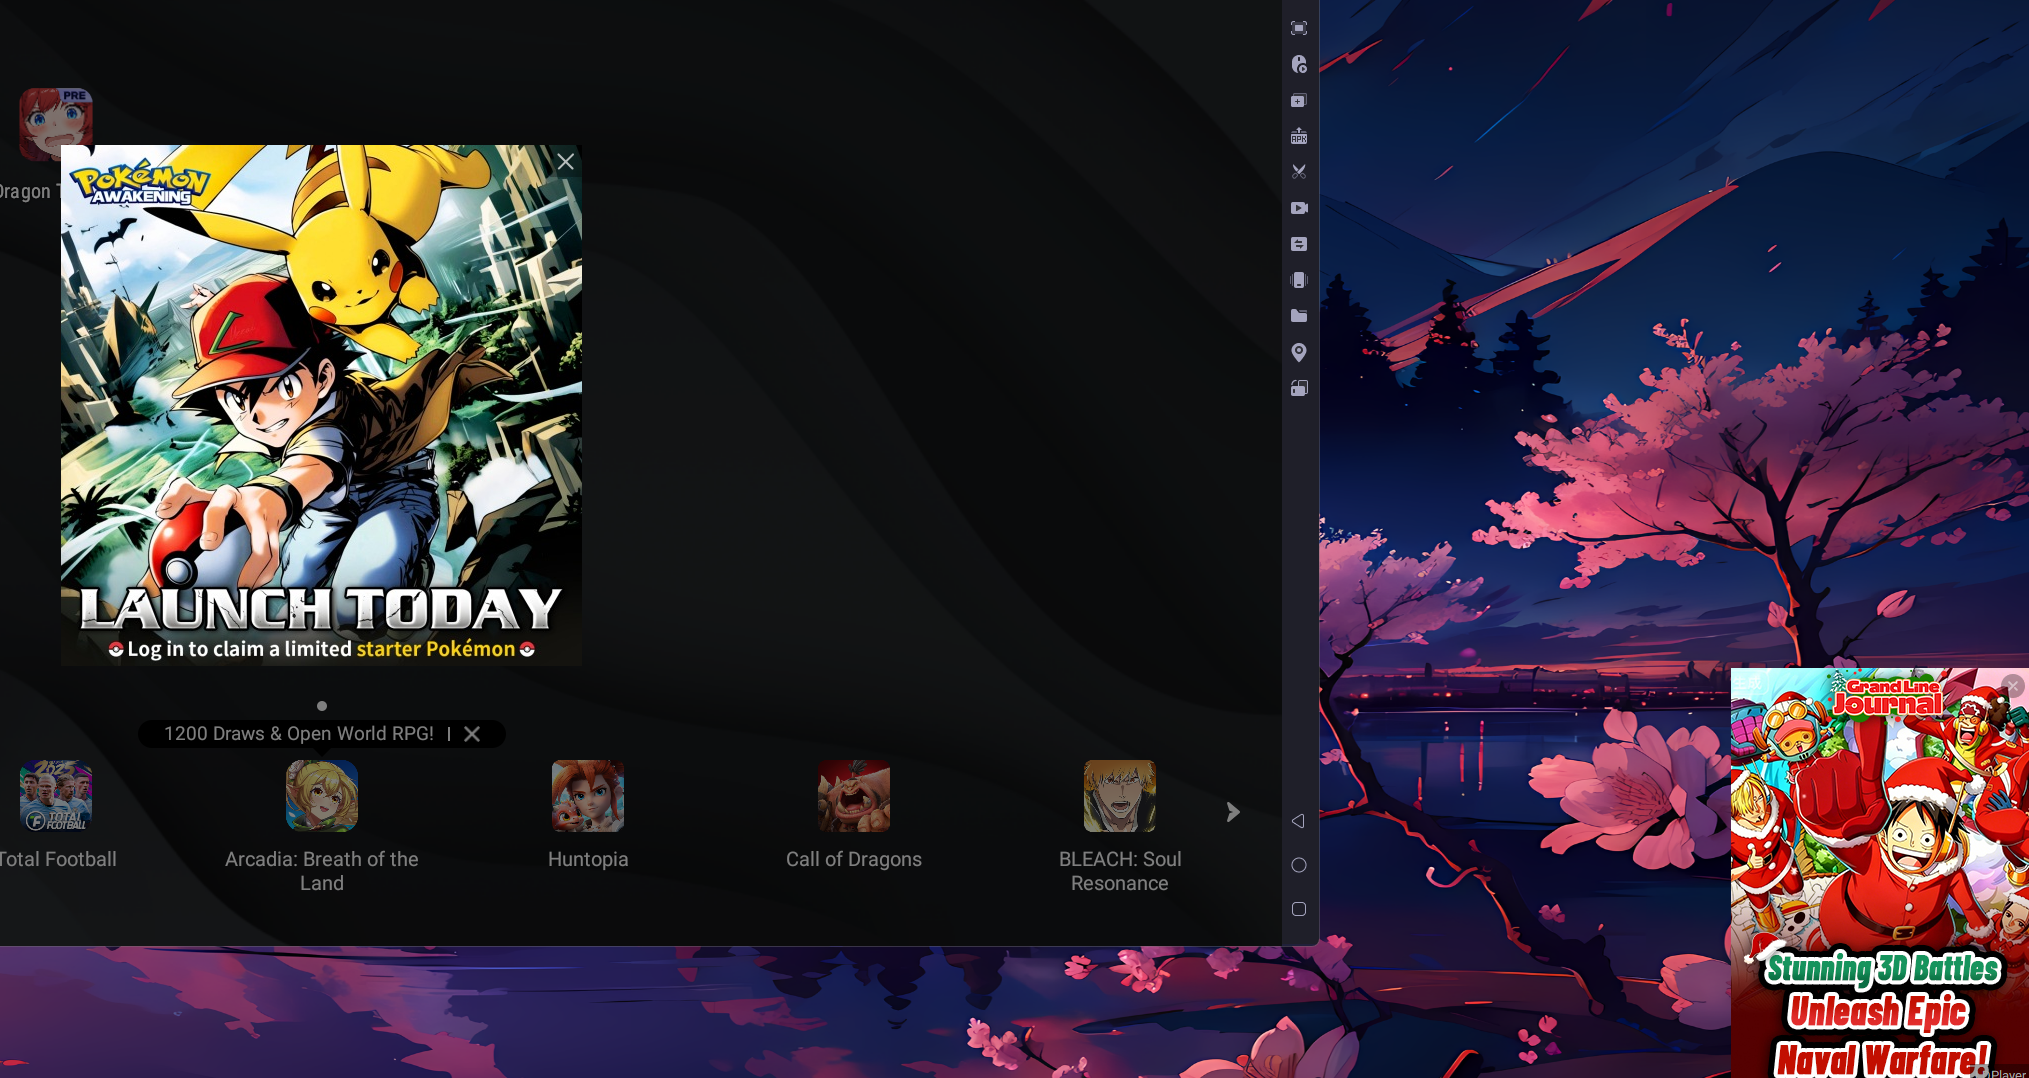Tap the Android recent apps square button

[1299, 909]
